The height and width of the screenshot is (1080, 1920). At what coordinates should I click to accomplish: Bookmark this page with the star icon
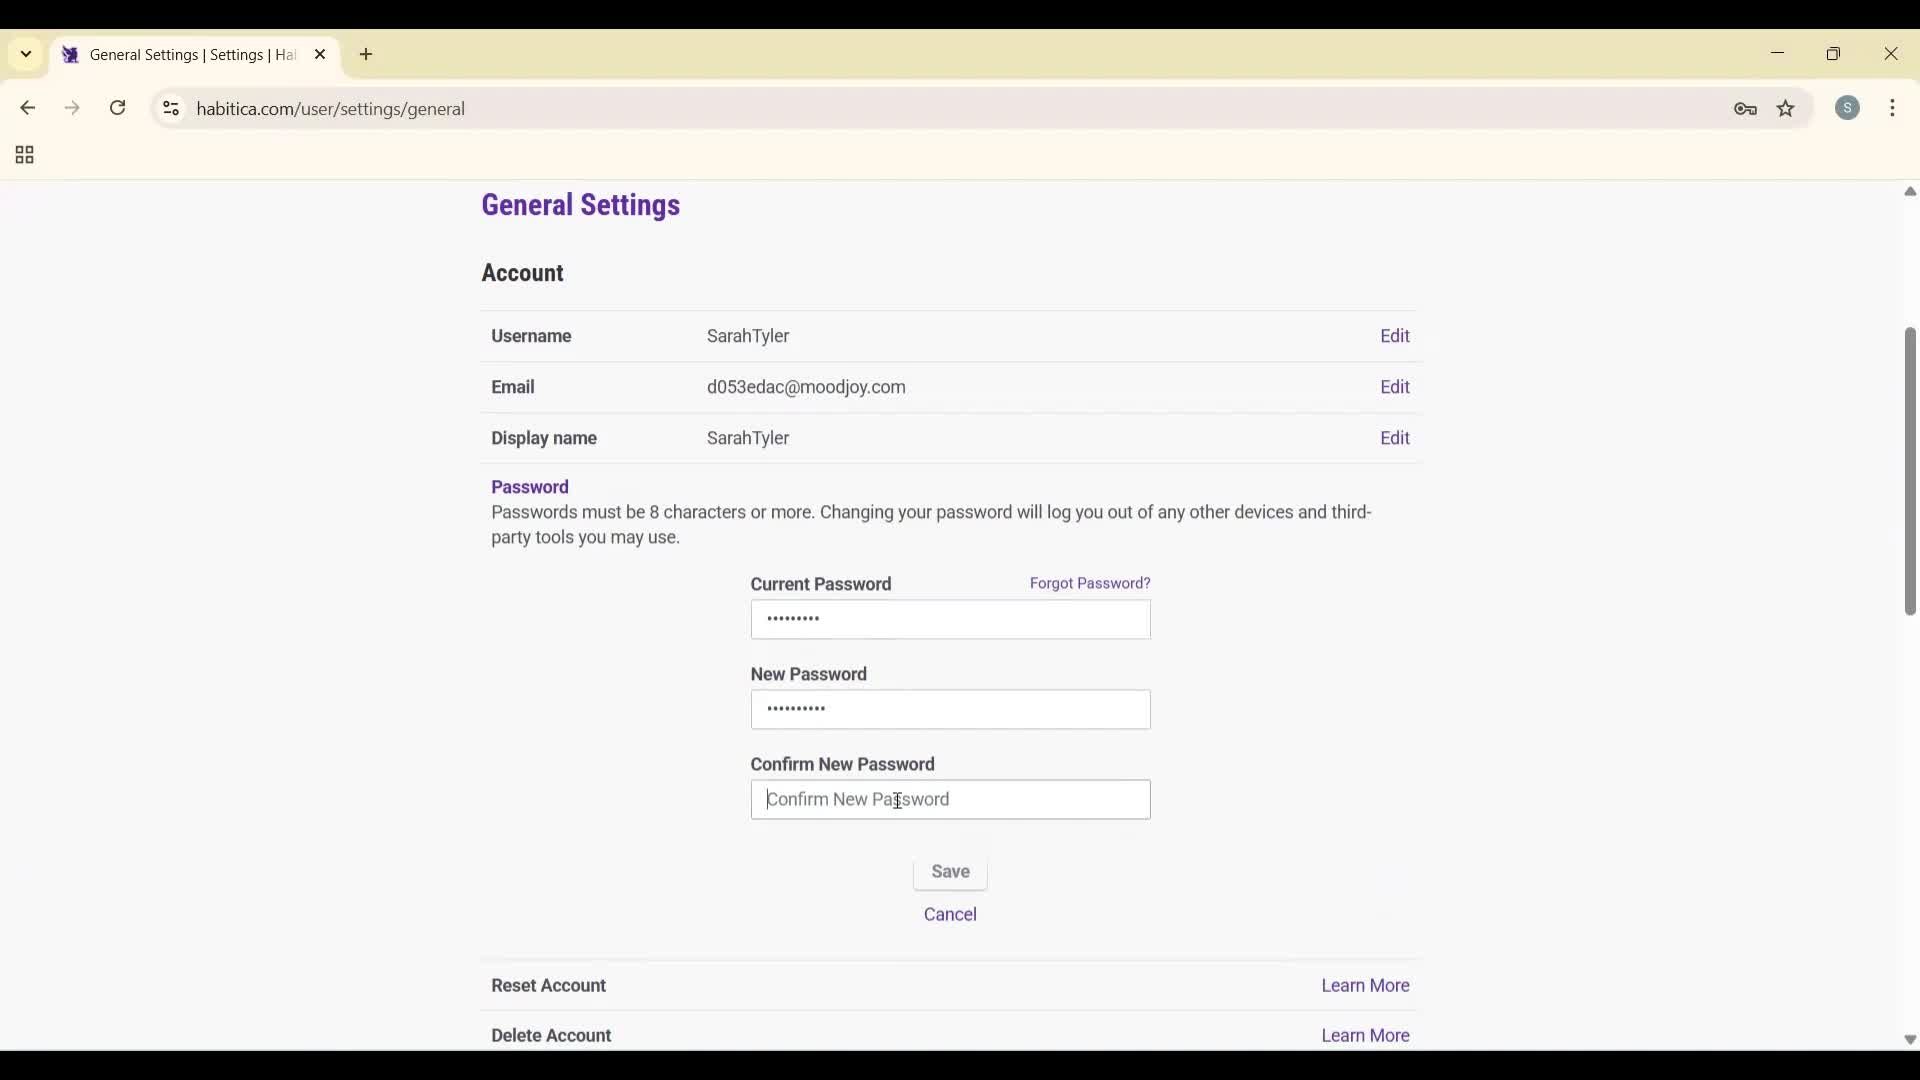tap(1786, 109)
